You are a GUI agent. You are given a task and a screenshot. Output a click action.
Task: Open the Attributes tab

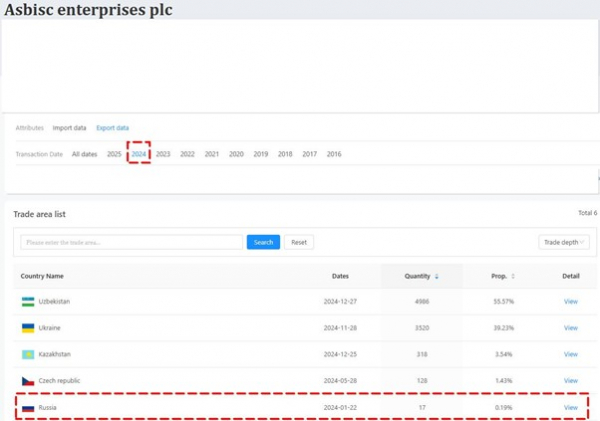pos(30,128)
